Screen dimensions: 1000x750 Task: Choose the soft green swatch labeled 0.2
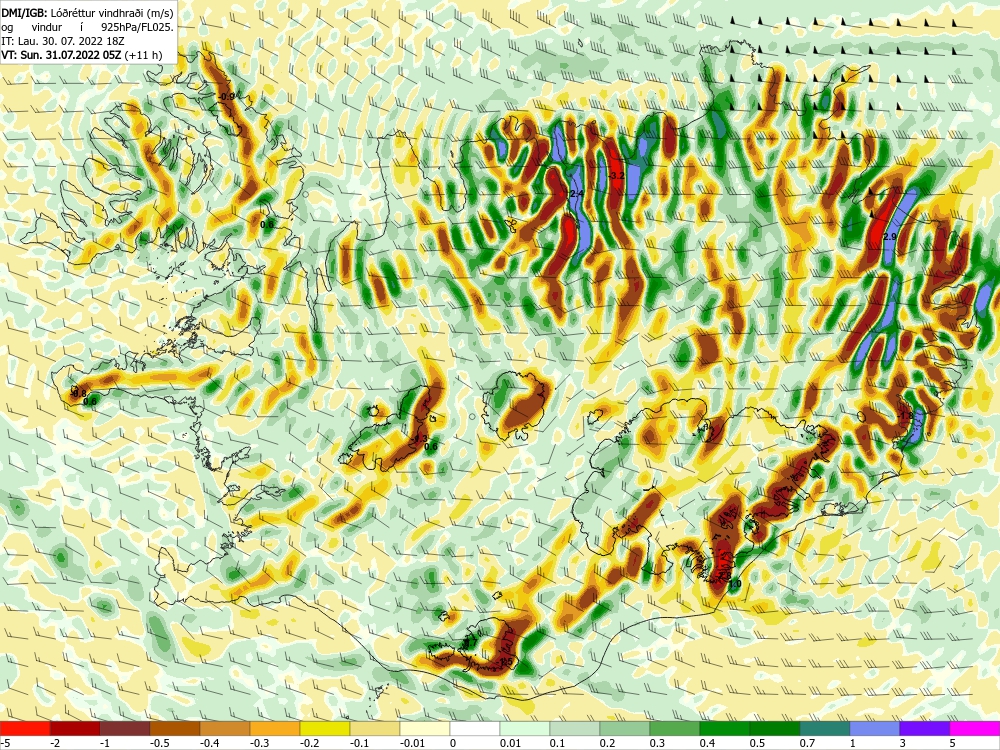click(625, 728)
